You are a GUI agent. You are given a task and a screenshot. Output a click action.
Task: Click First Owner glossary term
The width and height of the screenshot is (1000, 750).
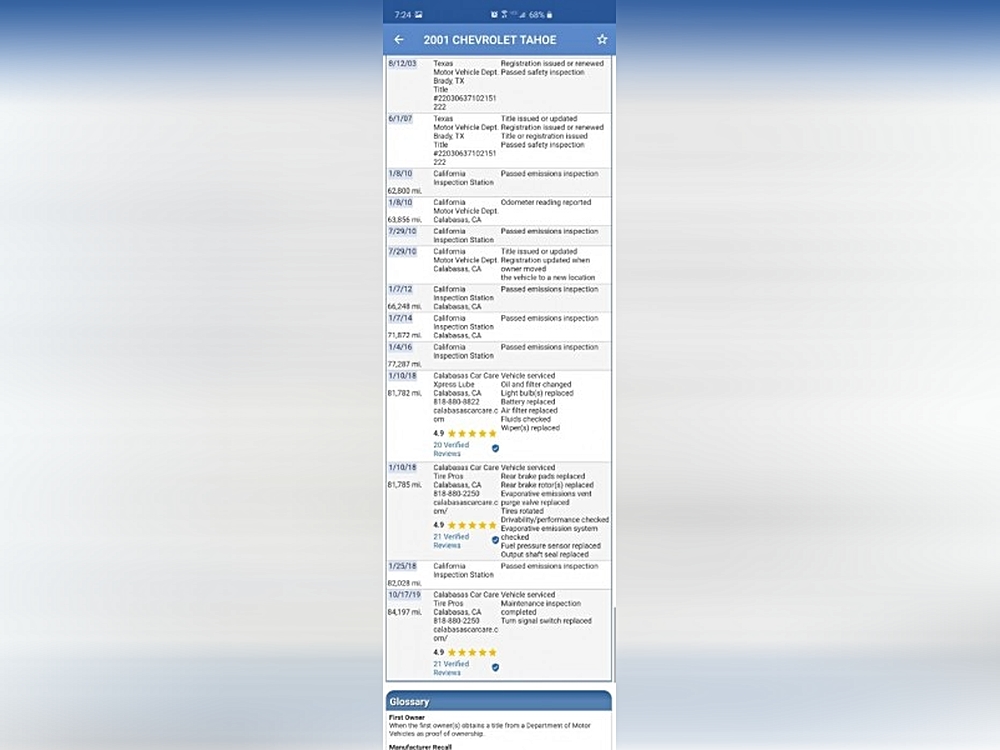pyautogui.click(x=410, y=718)
